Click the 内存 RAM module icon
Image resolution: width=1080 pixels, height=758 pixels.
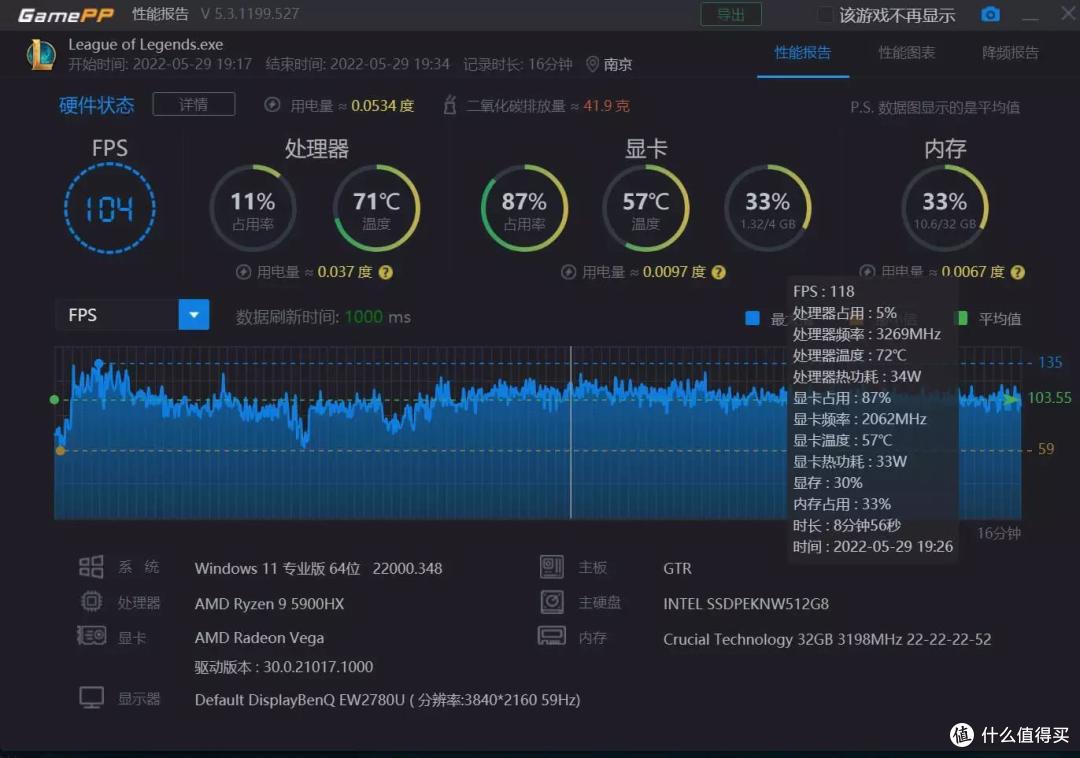[552, 635]
